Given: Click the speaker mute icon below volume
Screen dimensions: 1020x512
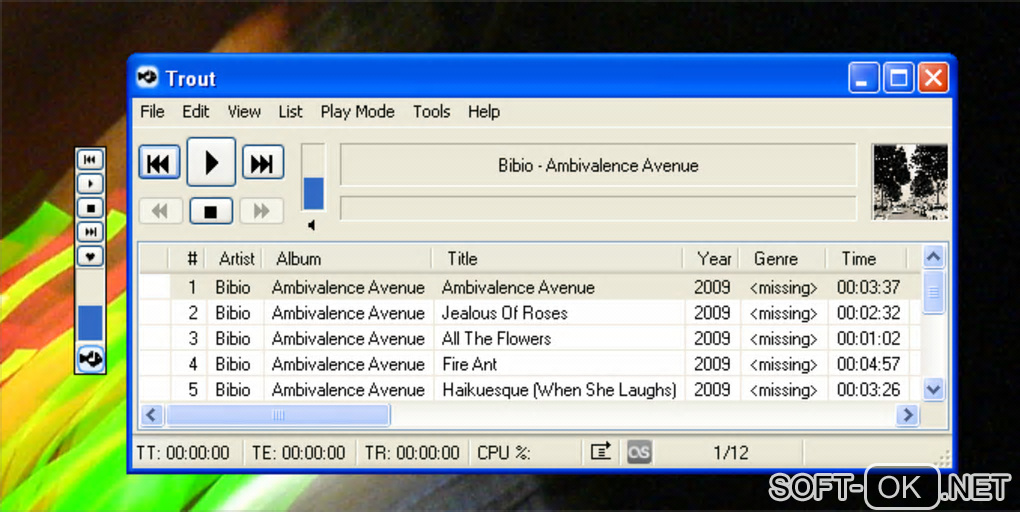Looking at the screenshot, I should click(312, 225).
